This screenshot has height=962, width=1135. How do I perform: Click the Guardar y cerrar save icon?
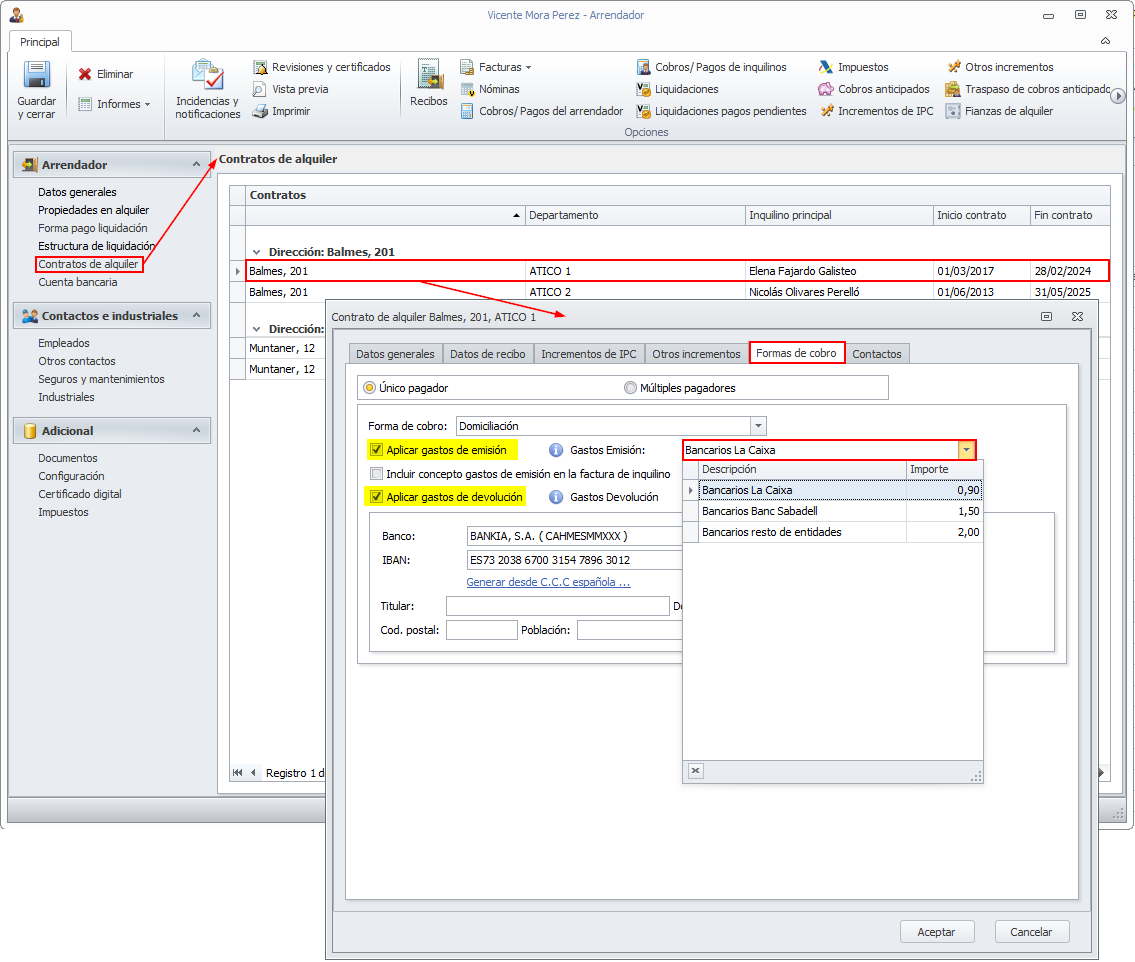[36, 75]
